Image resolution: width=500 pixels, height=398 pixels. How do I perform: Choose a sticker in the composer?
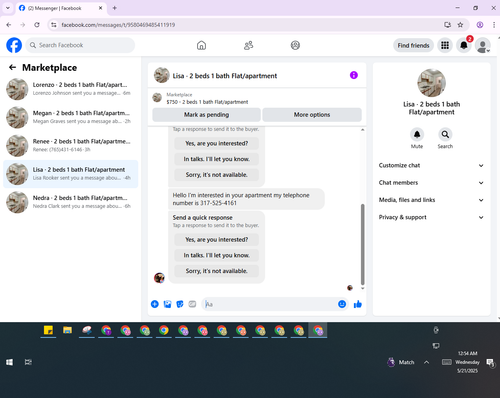coord(180,304)
